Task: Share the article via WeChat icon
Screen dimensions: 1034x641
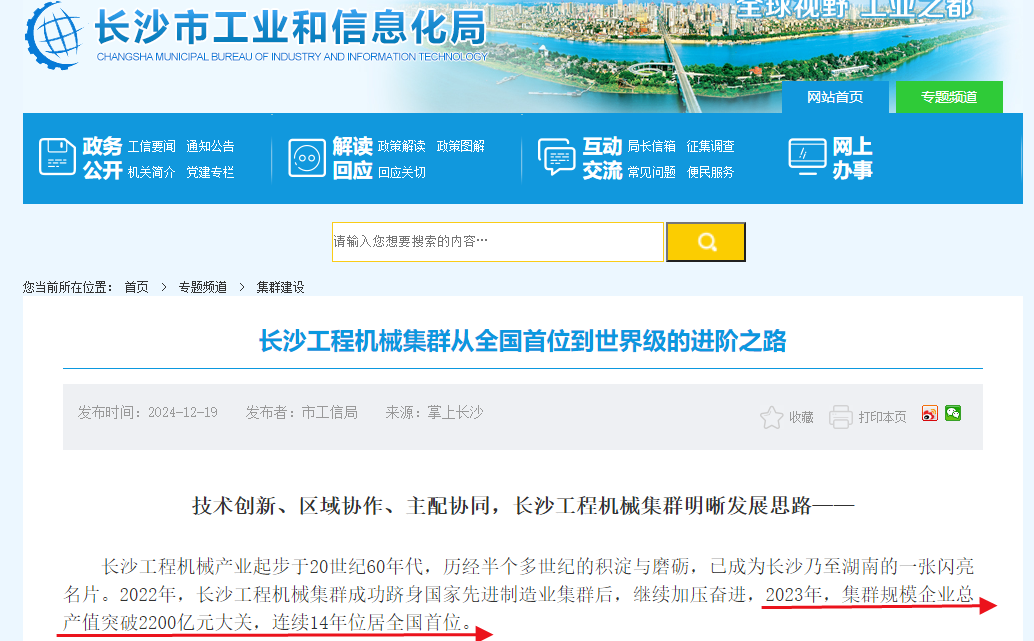Action: [x=953, y=413]
